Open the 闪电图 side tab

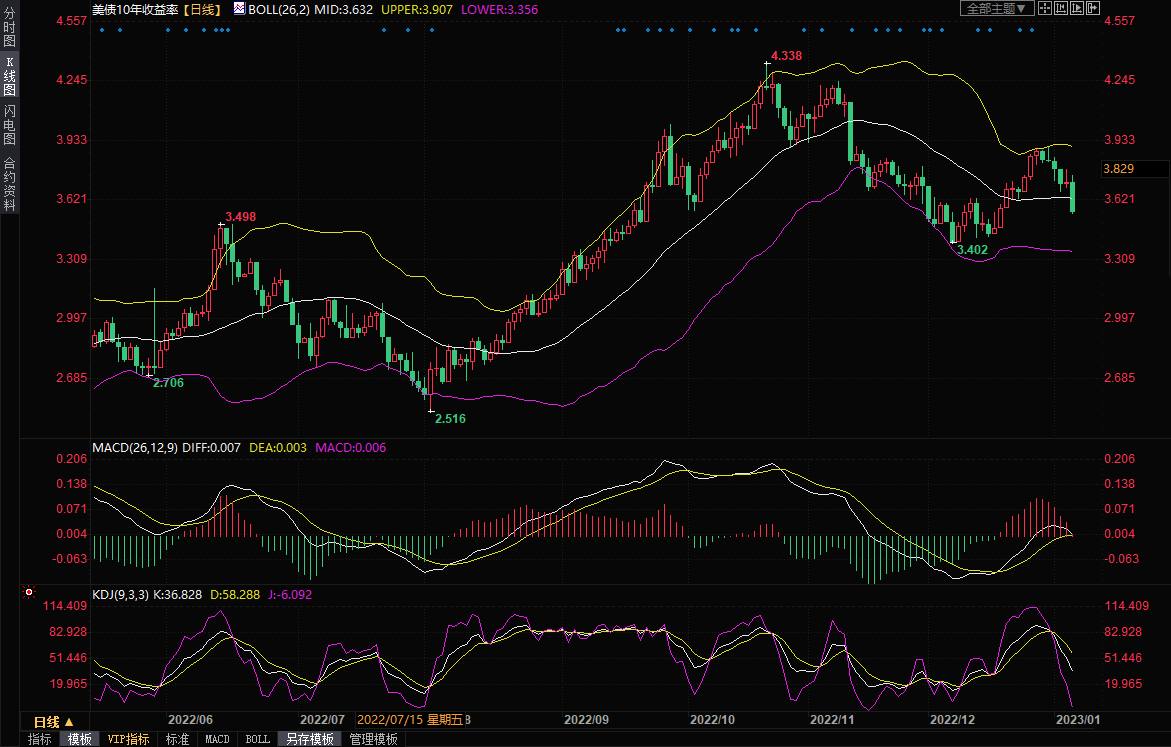(9, 124)
